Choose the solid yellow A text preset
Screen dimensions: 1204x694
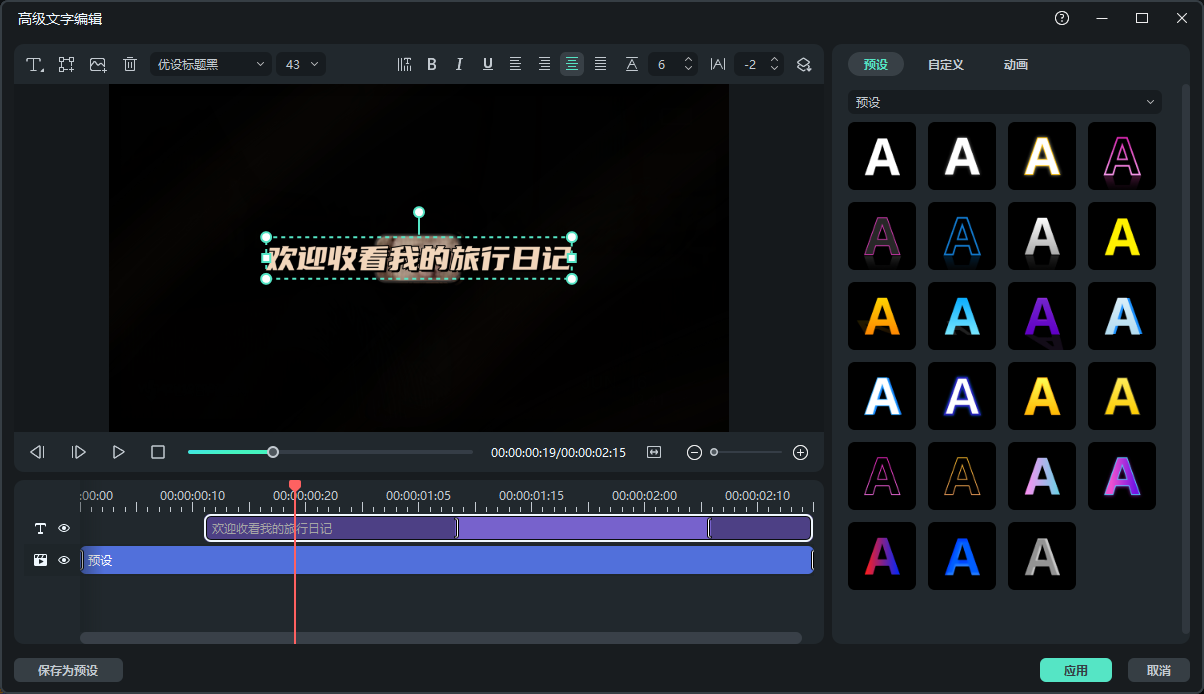point(1121,236)
